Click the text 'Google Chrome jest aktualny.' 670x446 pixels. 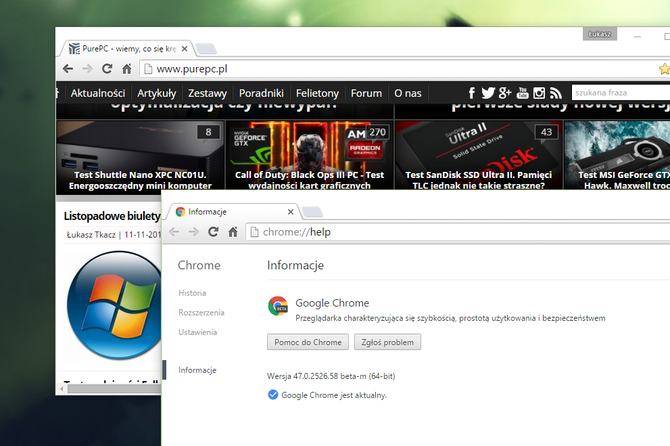(x=334, y=395)
